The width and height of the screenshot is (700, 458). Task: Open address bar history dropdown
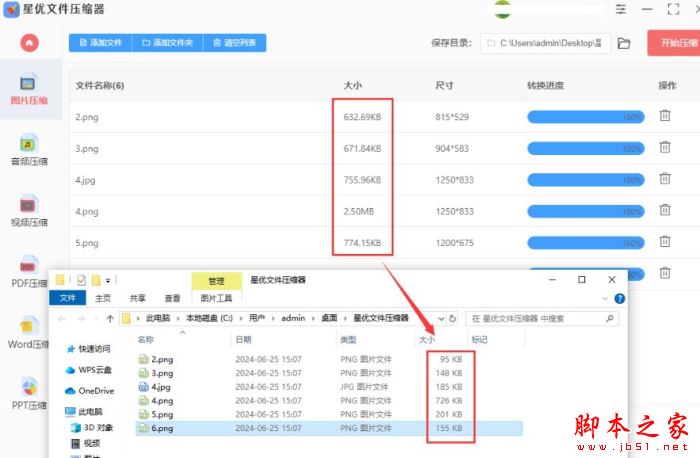click(441, 319)
